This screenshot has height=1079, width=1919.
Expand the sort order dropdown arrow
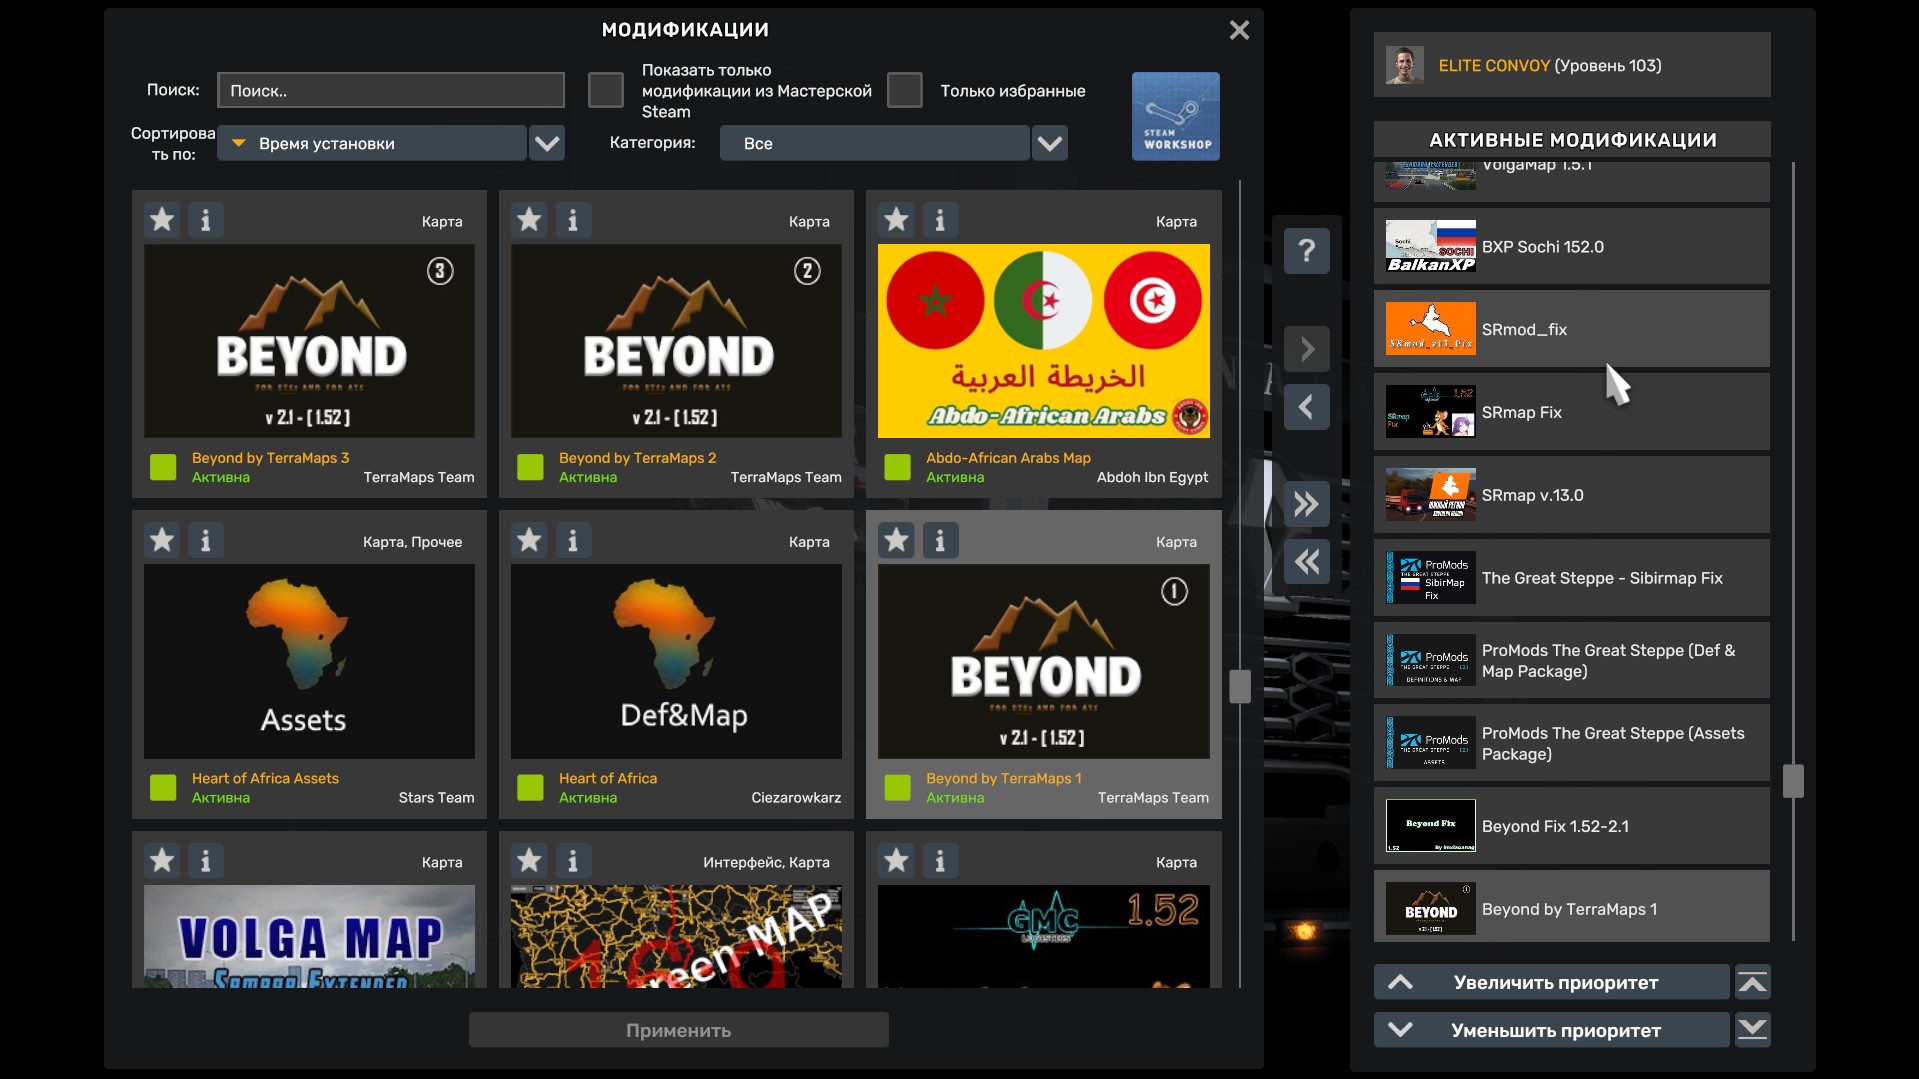coord(547,143)
